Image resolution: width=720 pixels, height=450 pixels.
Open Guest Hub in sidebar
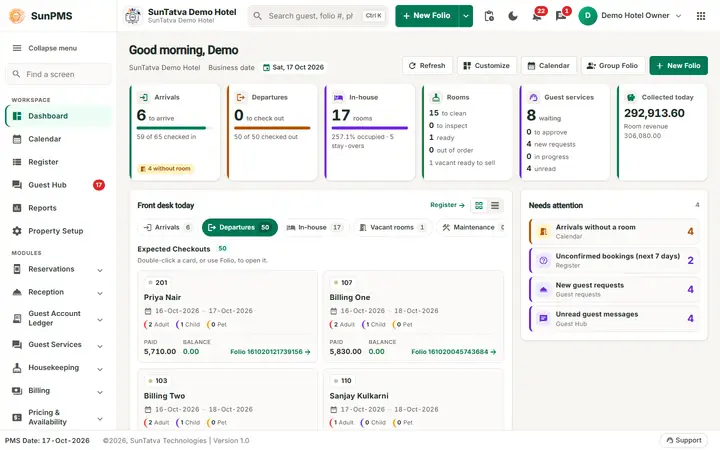click(58, 185)
